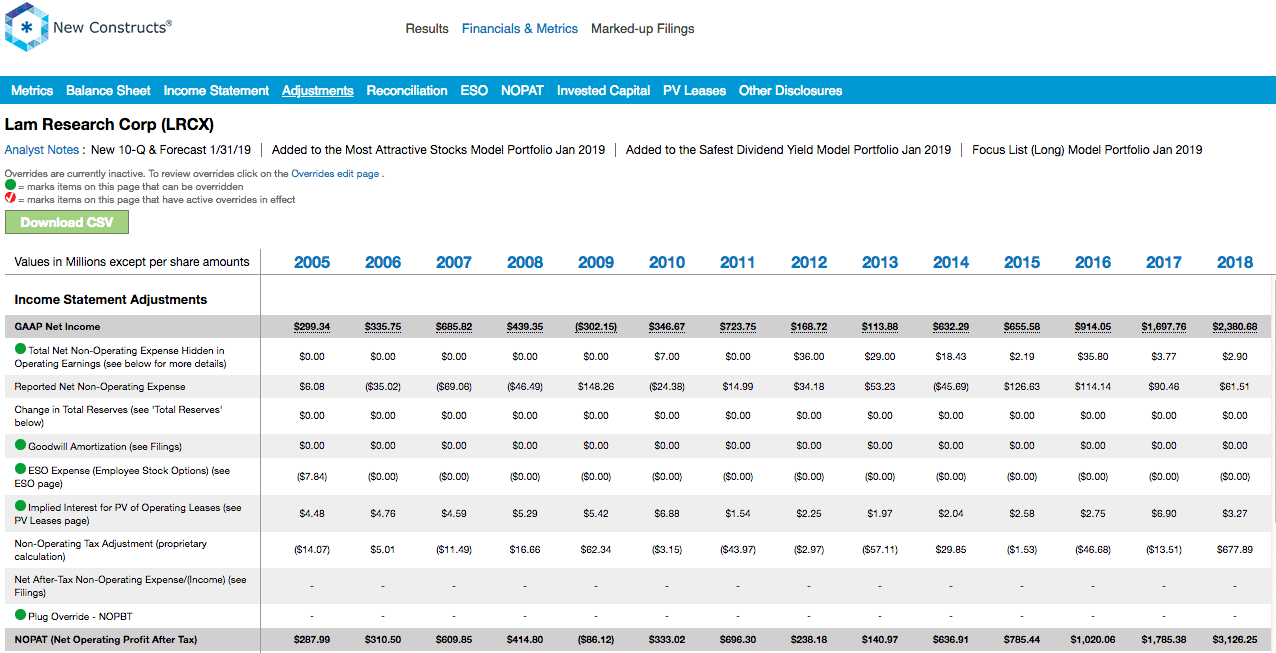Click green override dot beside ESO Expense
This screenshot has width=1276, height=653.
pos(20,469)
